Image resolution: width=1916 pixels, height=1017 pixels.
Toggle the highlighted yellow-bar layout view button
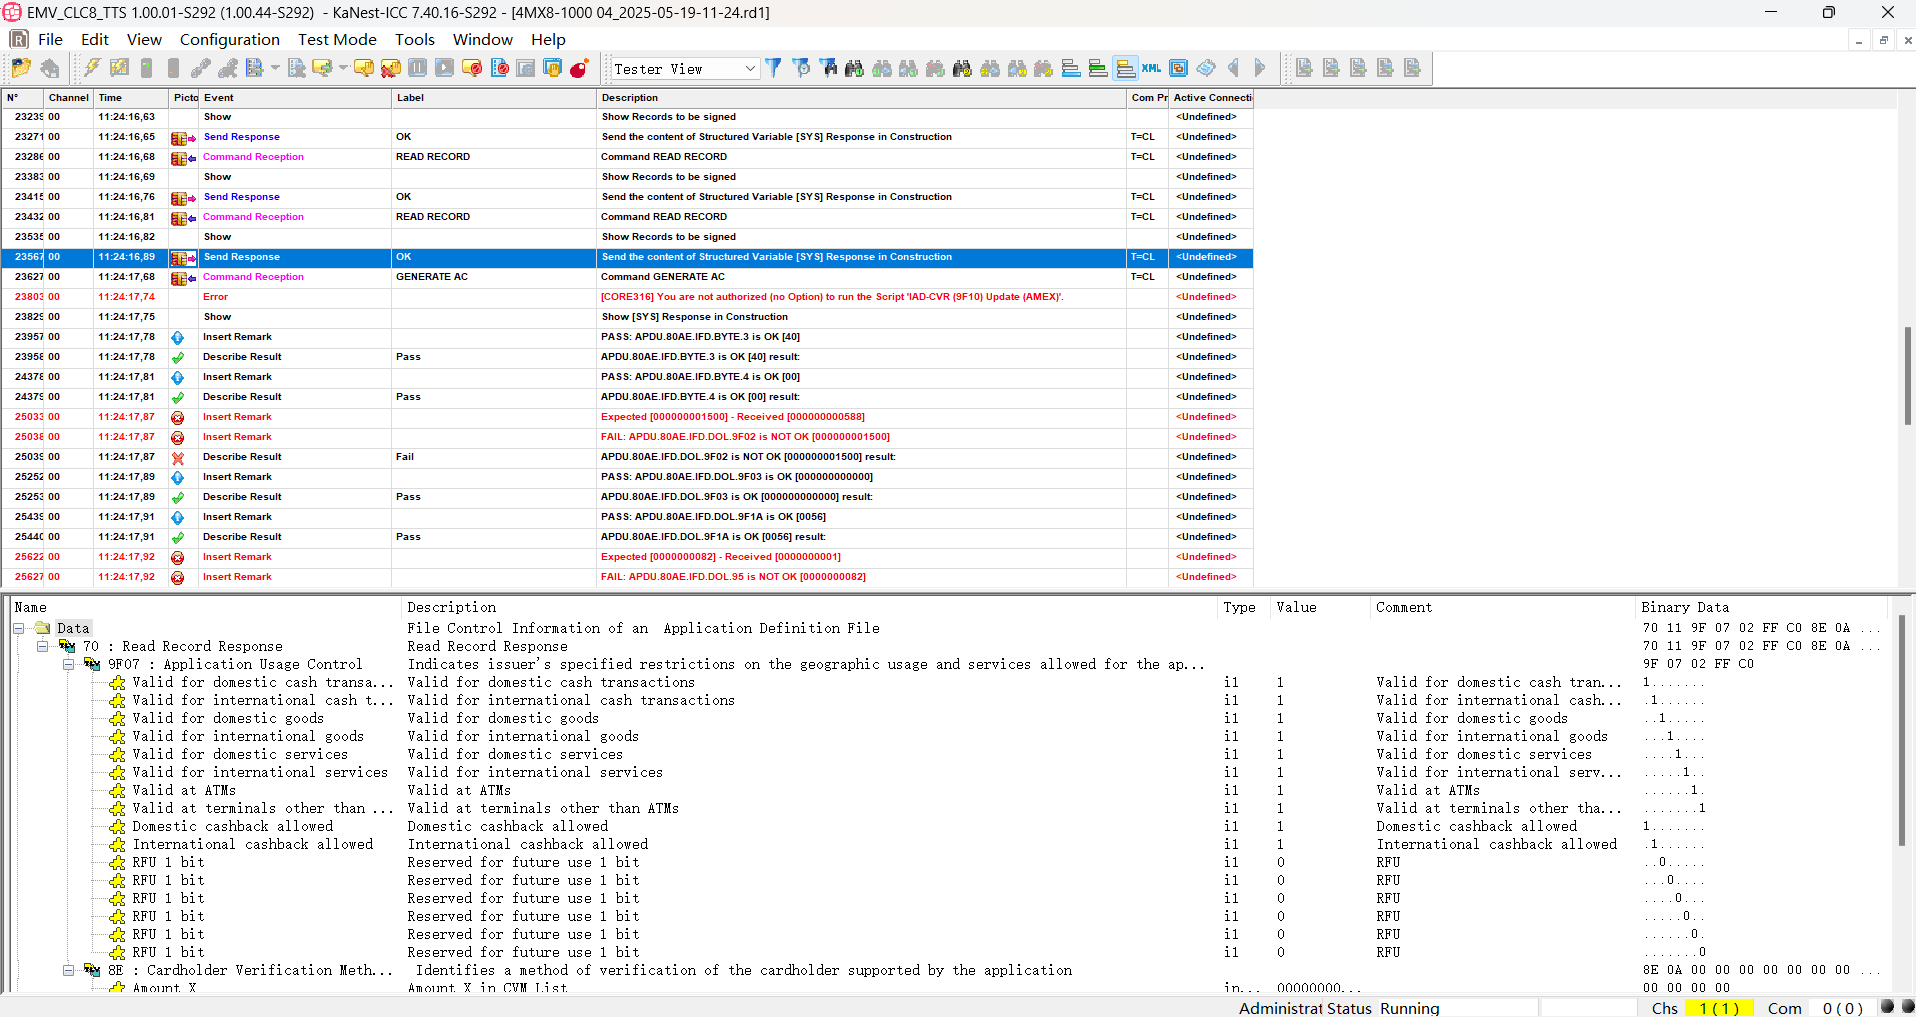point(1125,68)
